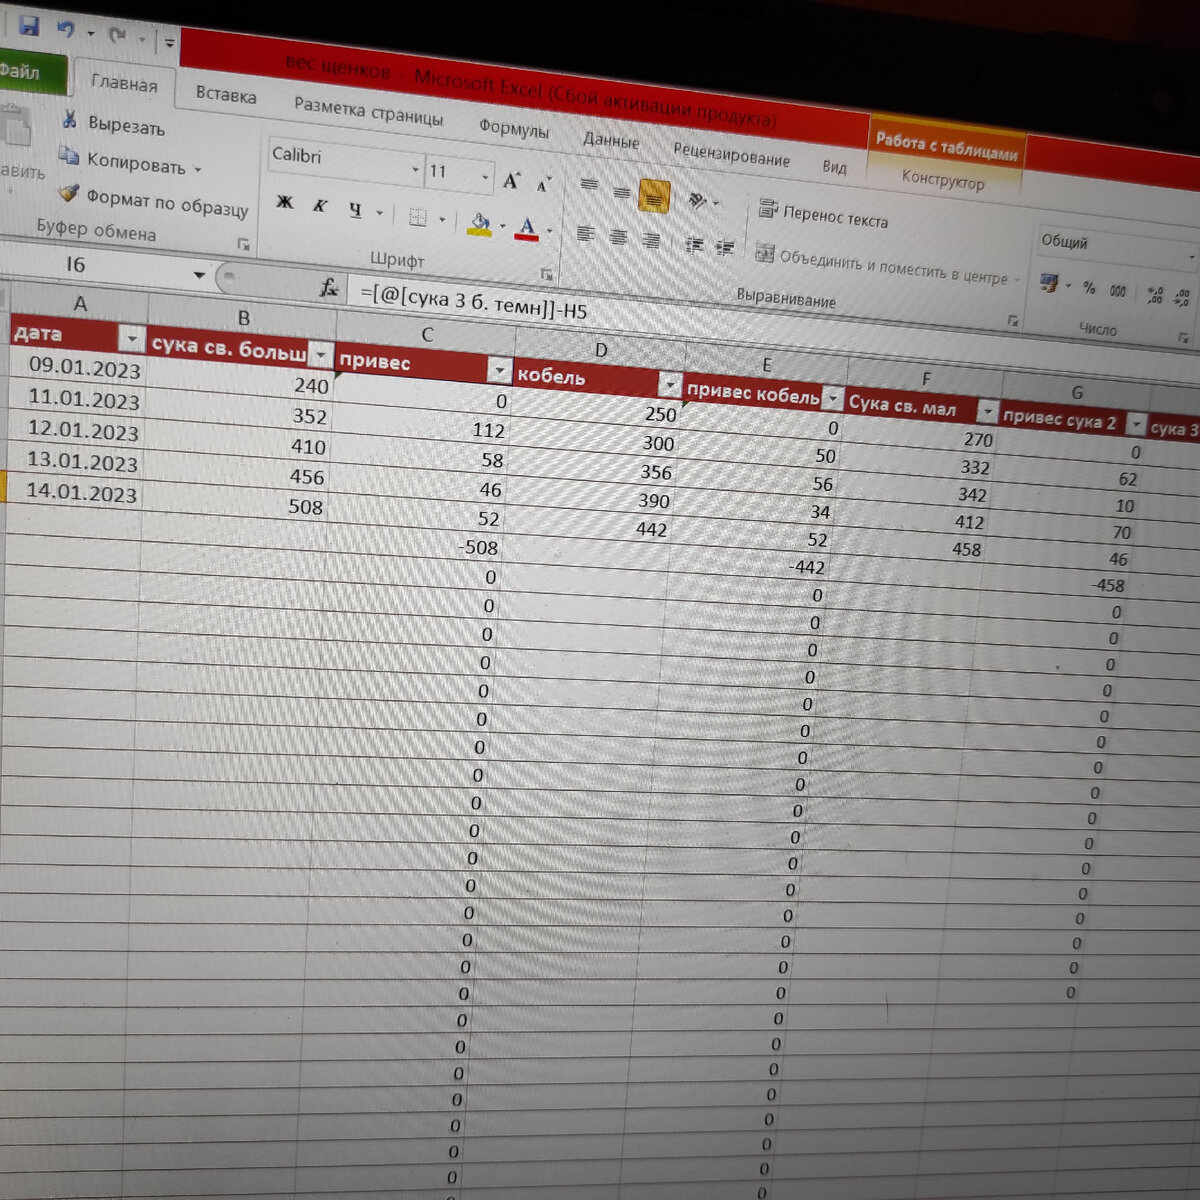Viewport: 1200px width, 1200px height.
Task: Click the Redo arrow icon
Action: tap(117, 36)
